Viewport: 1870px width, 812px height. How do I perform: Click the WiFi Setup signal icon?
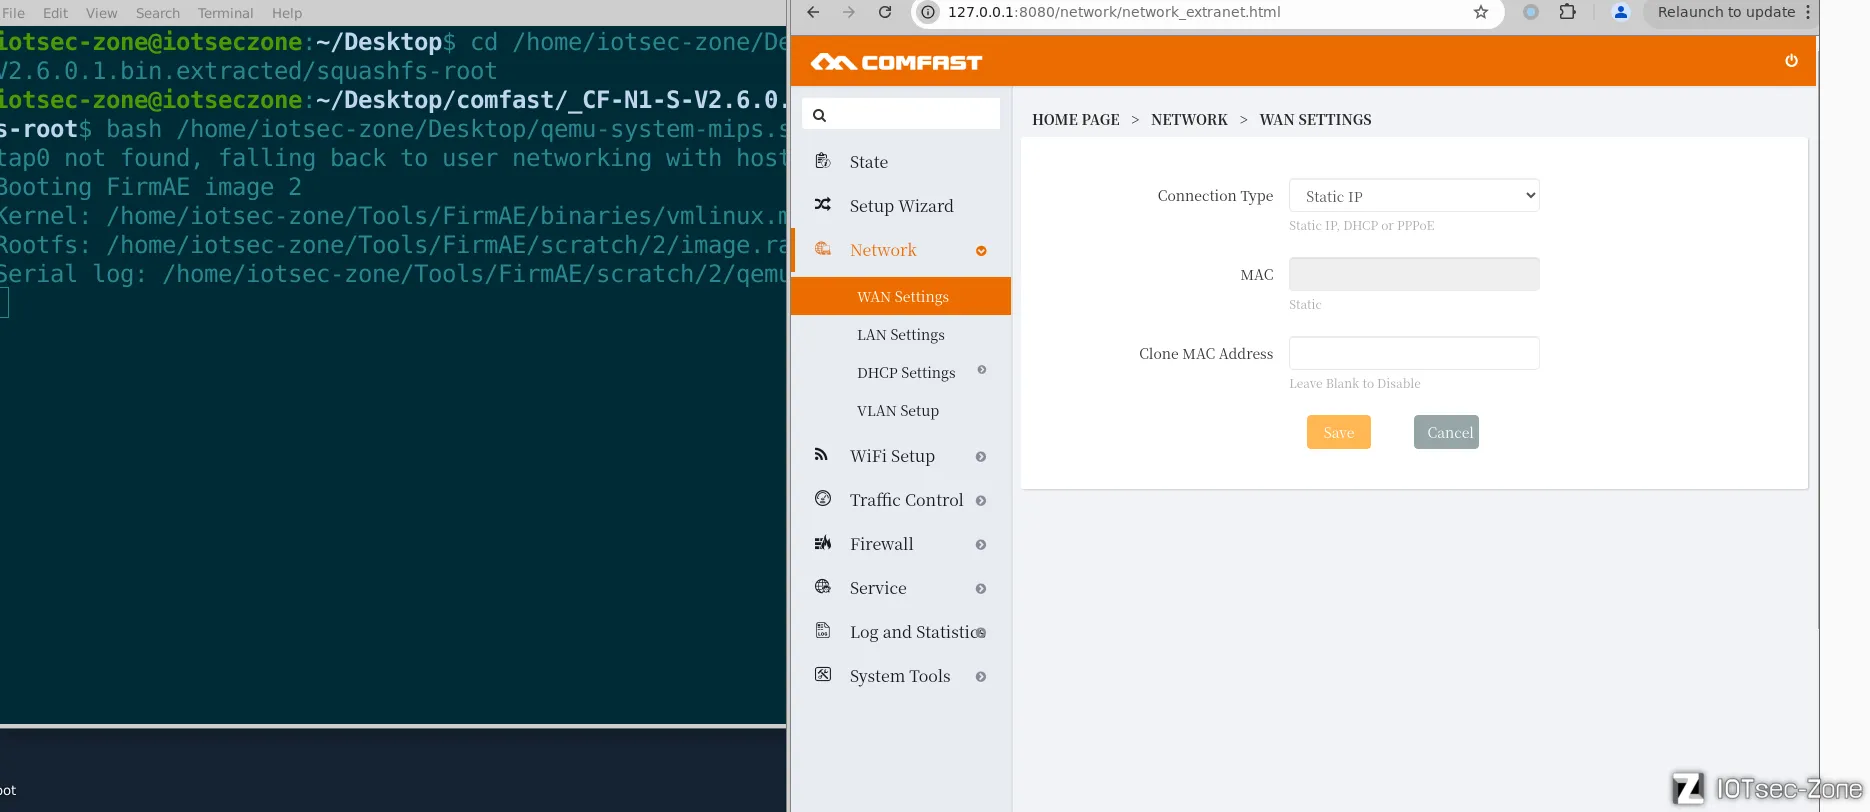pos(822,455)
